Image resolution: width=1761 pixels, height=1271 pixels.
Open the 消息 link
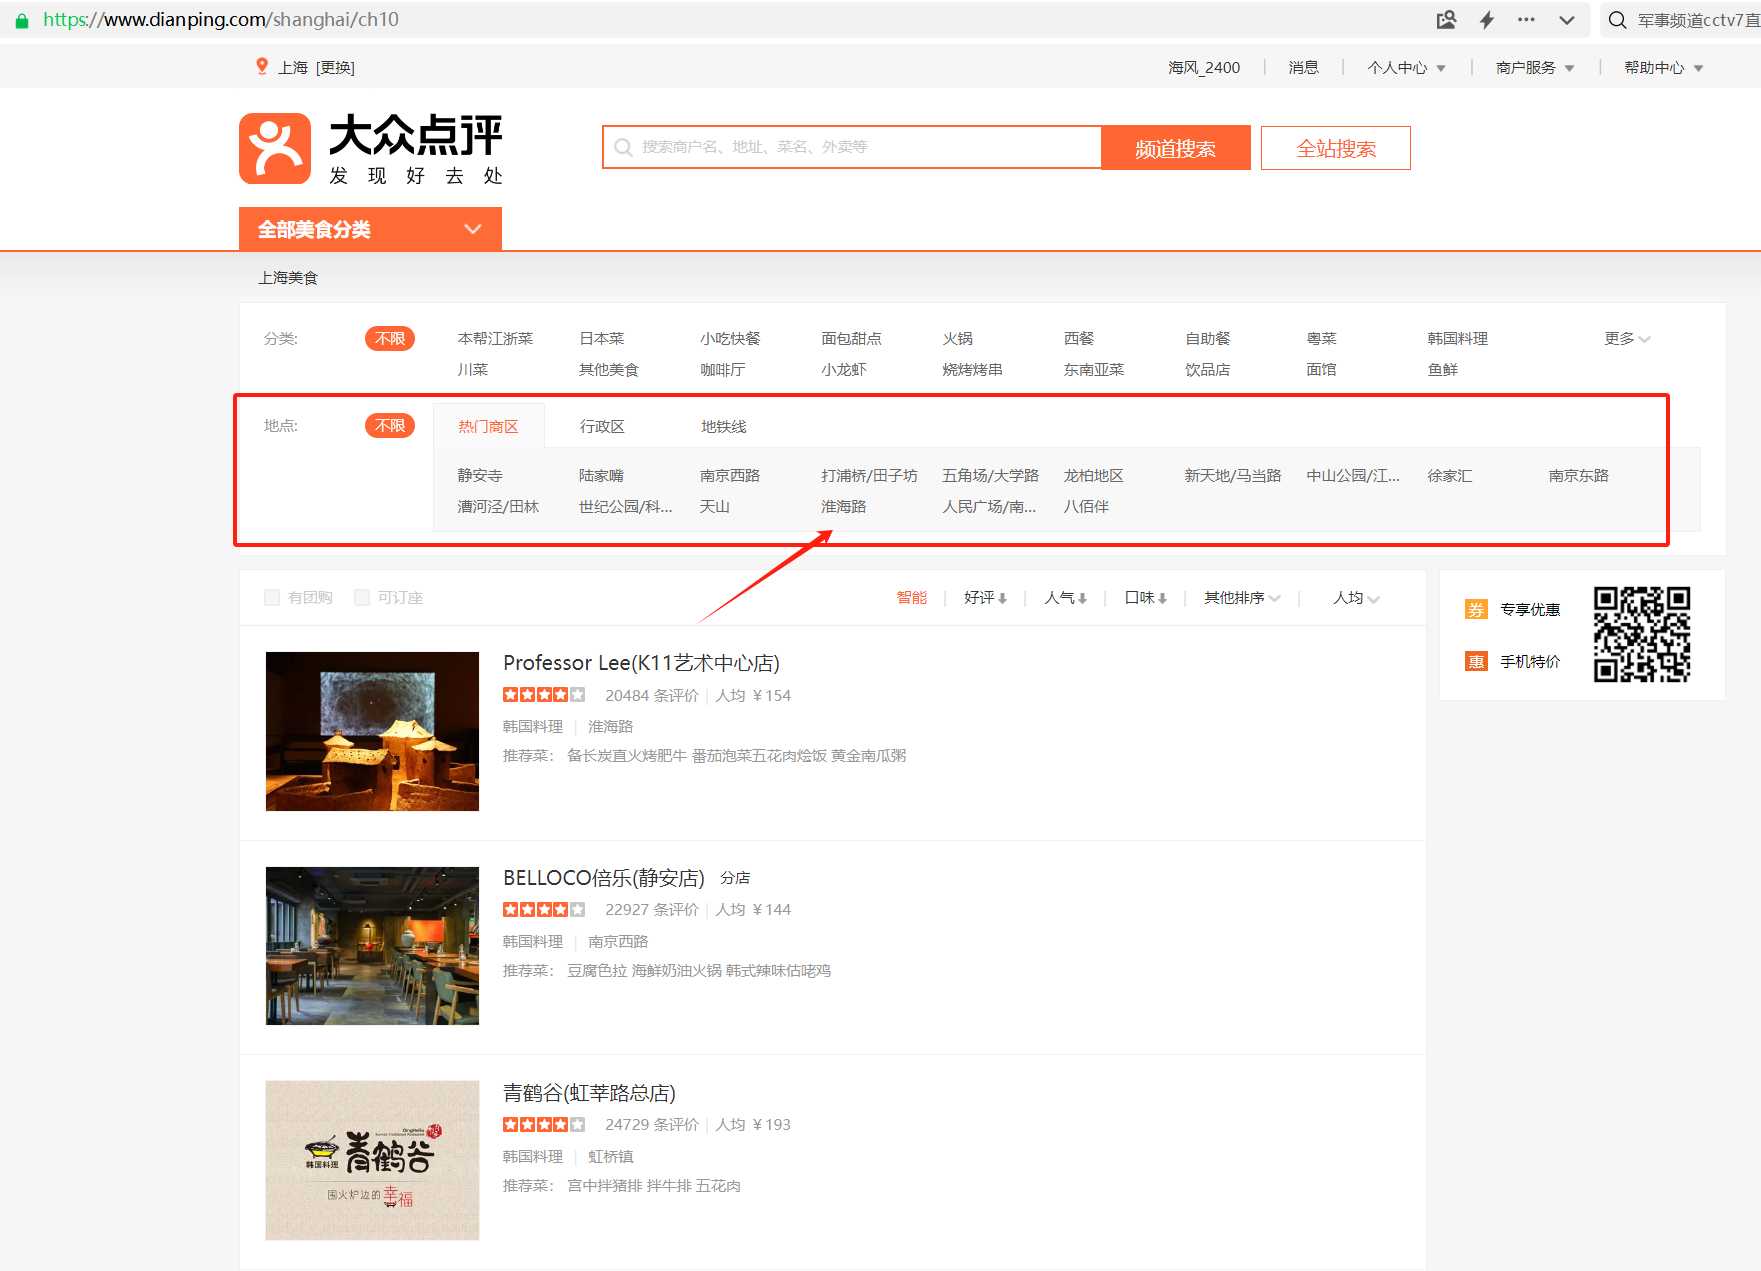point(1303,67)
